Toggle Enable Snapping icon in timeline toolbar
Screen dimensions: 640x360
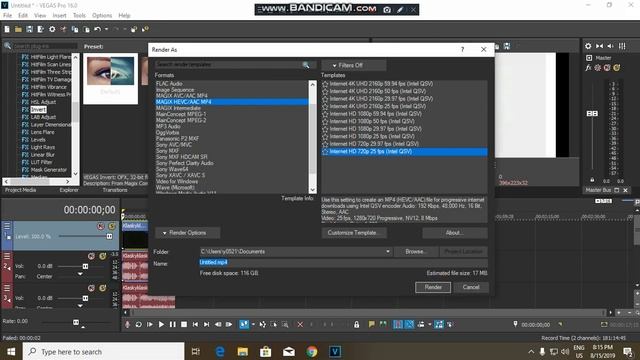point(398,324)
